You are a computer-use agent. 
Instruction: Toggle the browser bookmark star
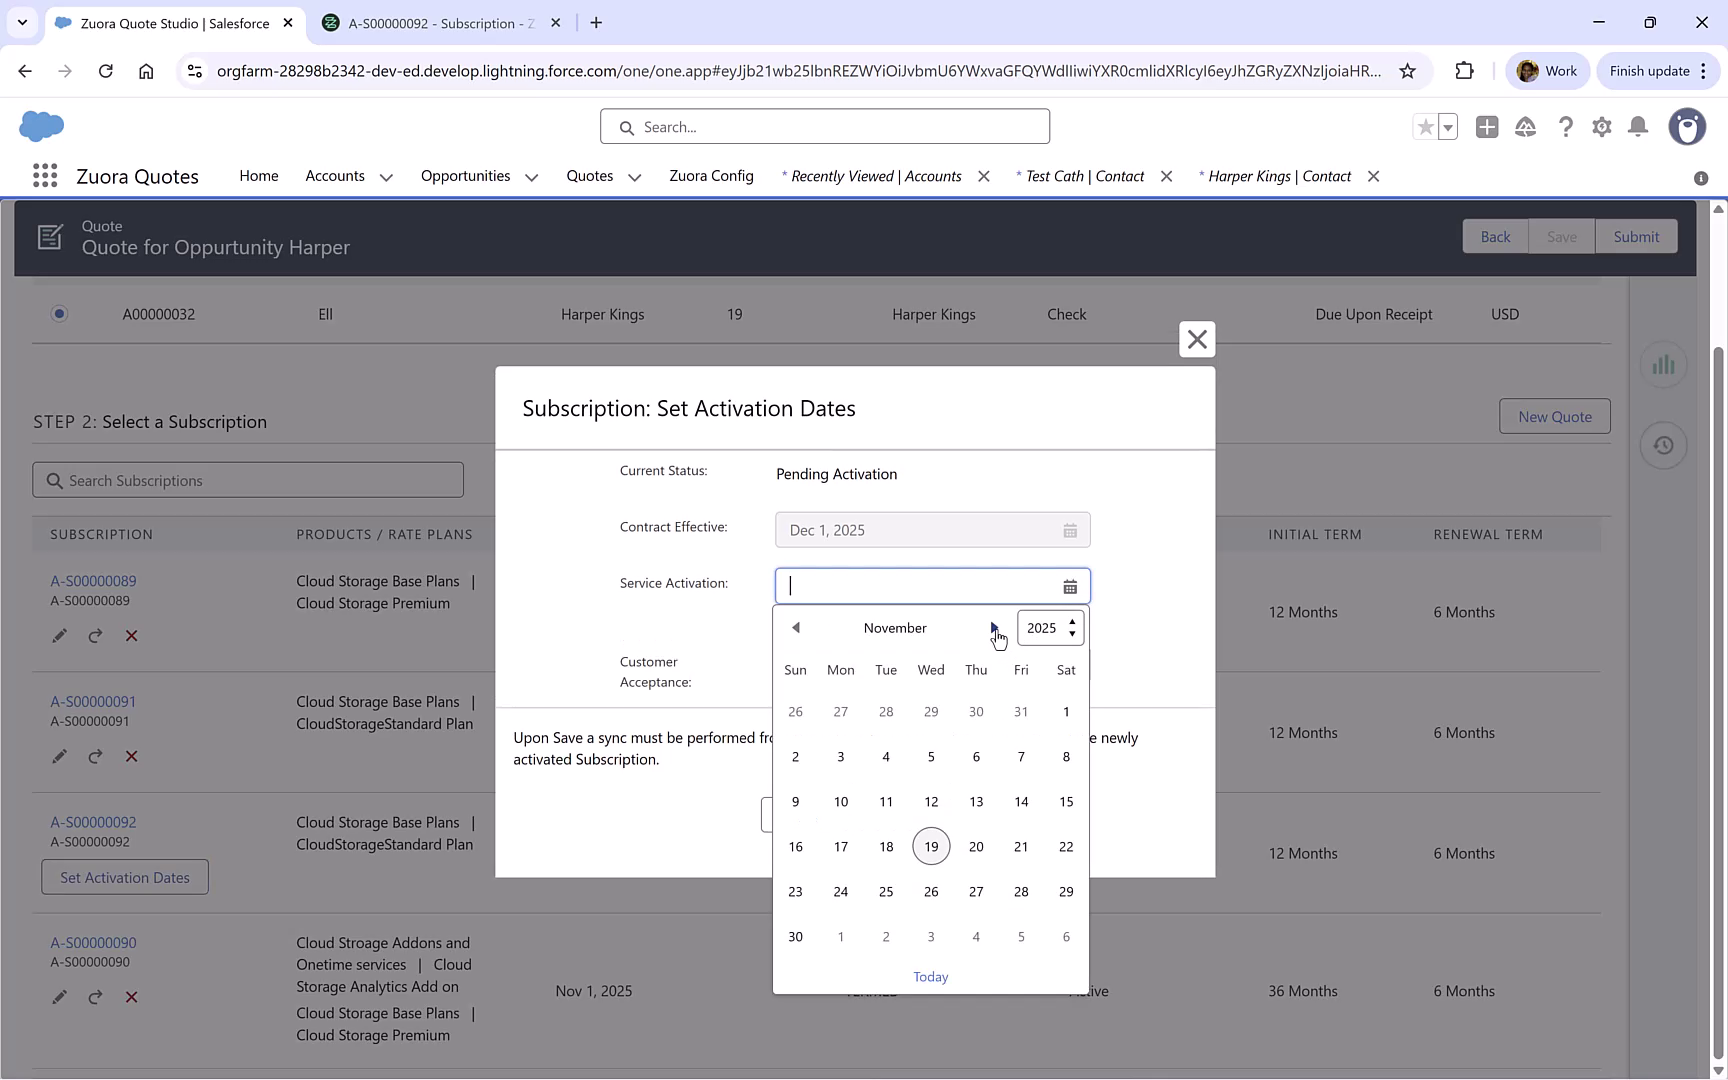pyautogui.click(x=1408, y=71)
